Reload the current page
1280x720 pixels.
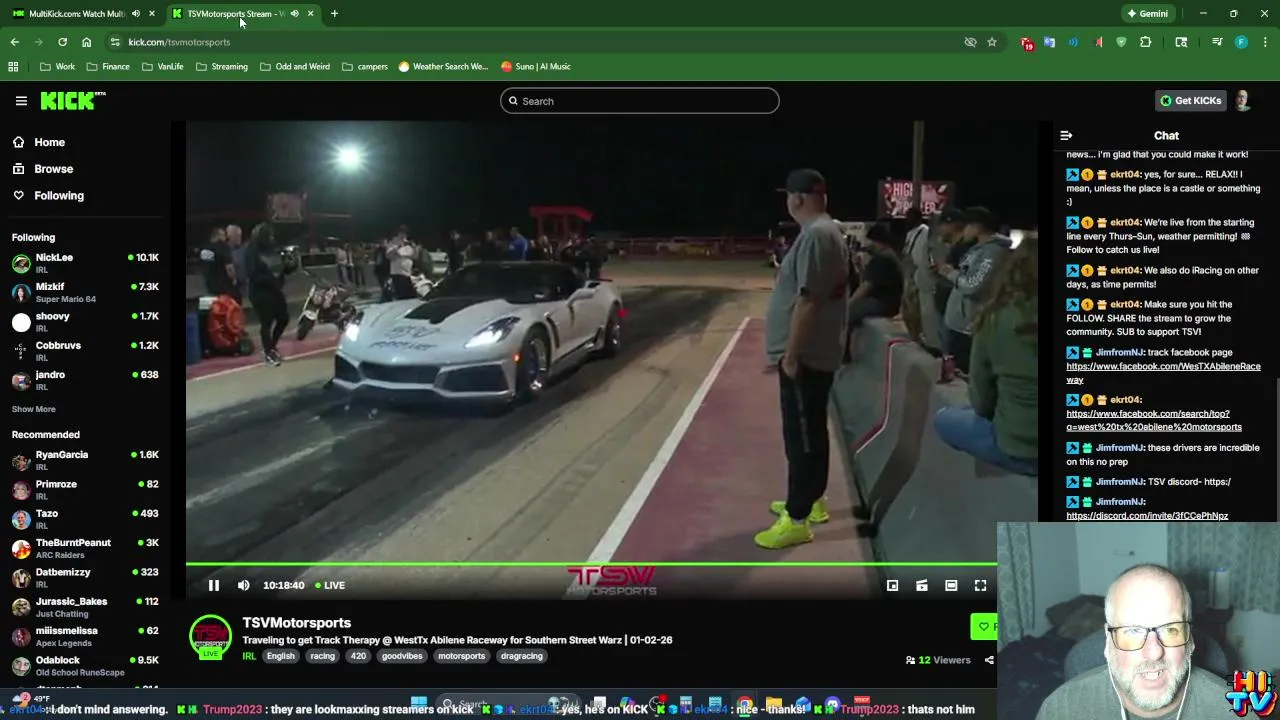tap(62, 42)
